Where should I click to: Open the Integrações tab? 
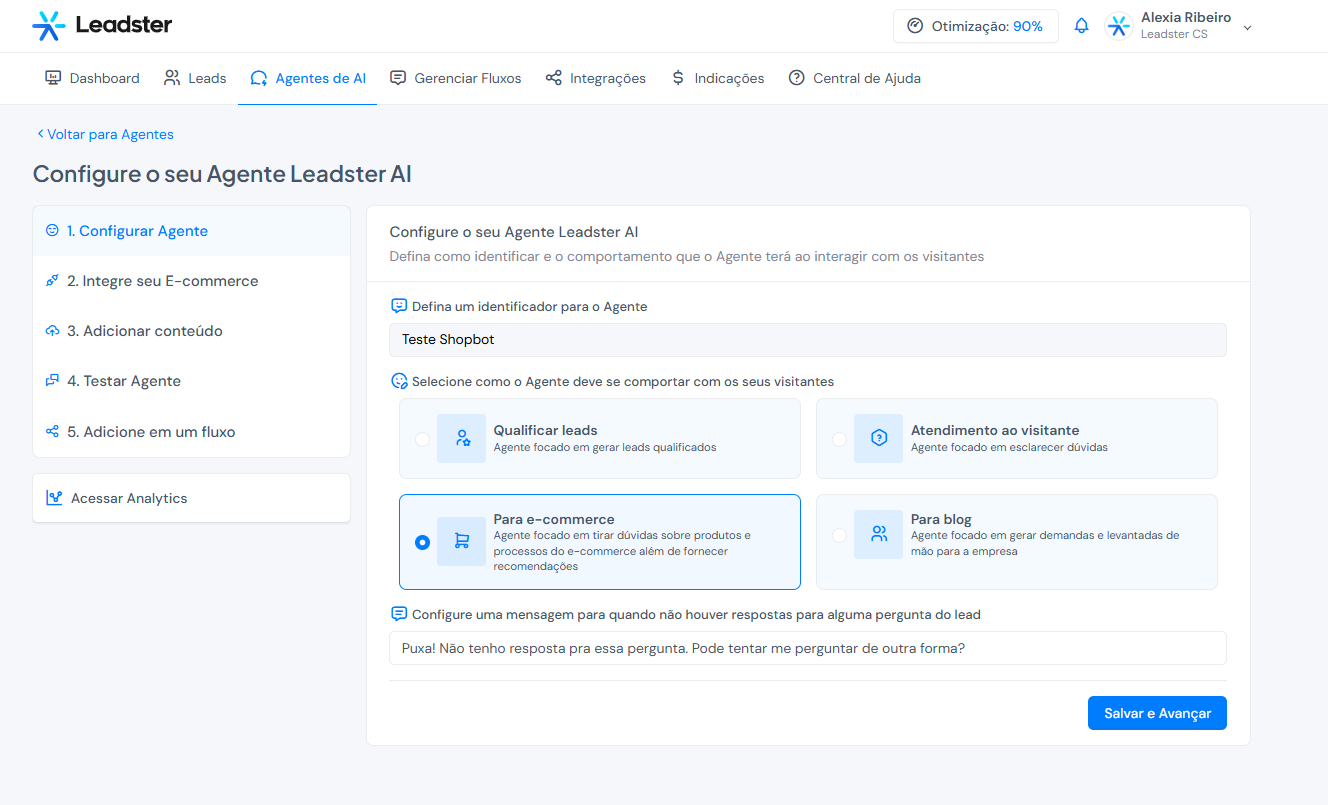coord(596,78)
